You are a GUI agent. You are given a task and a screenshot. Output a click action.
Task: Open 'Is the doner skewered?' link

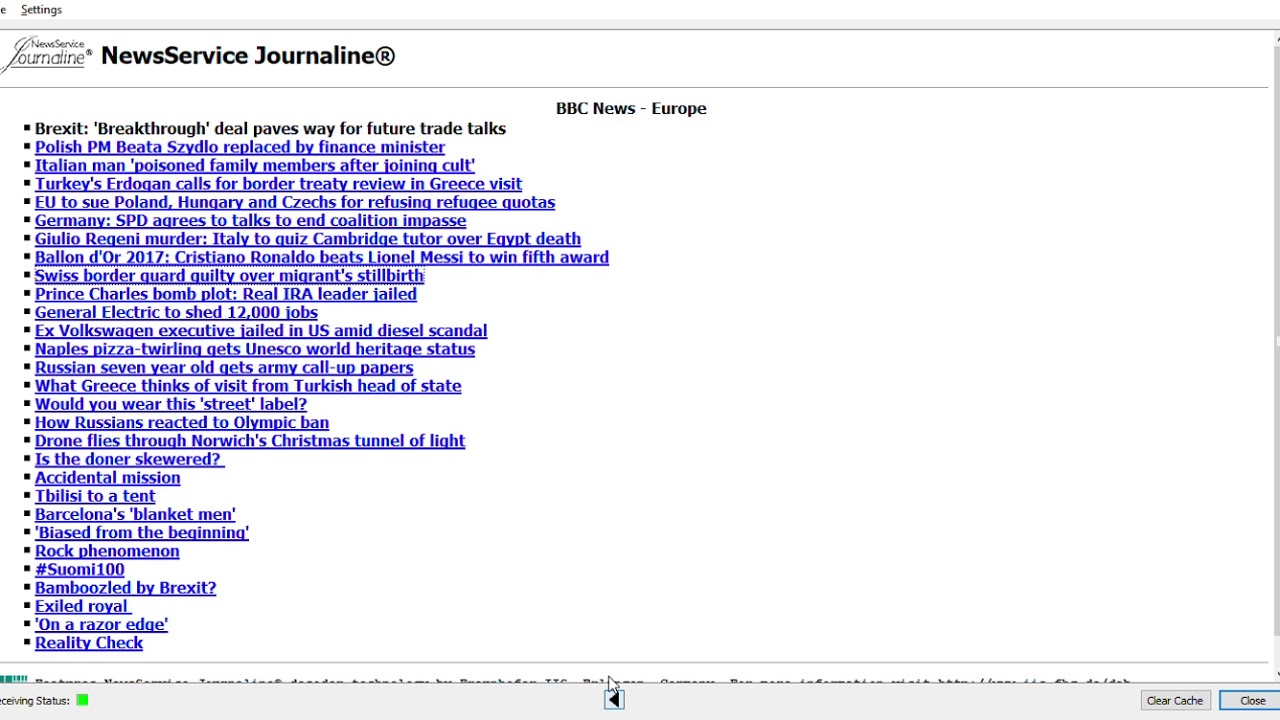point(128,459)
